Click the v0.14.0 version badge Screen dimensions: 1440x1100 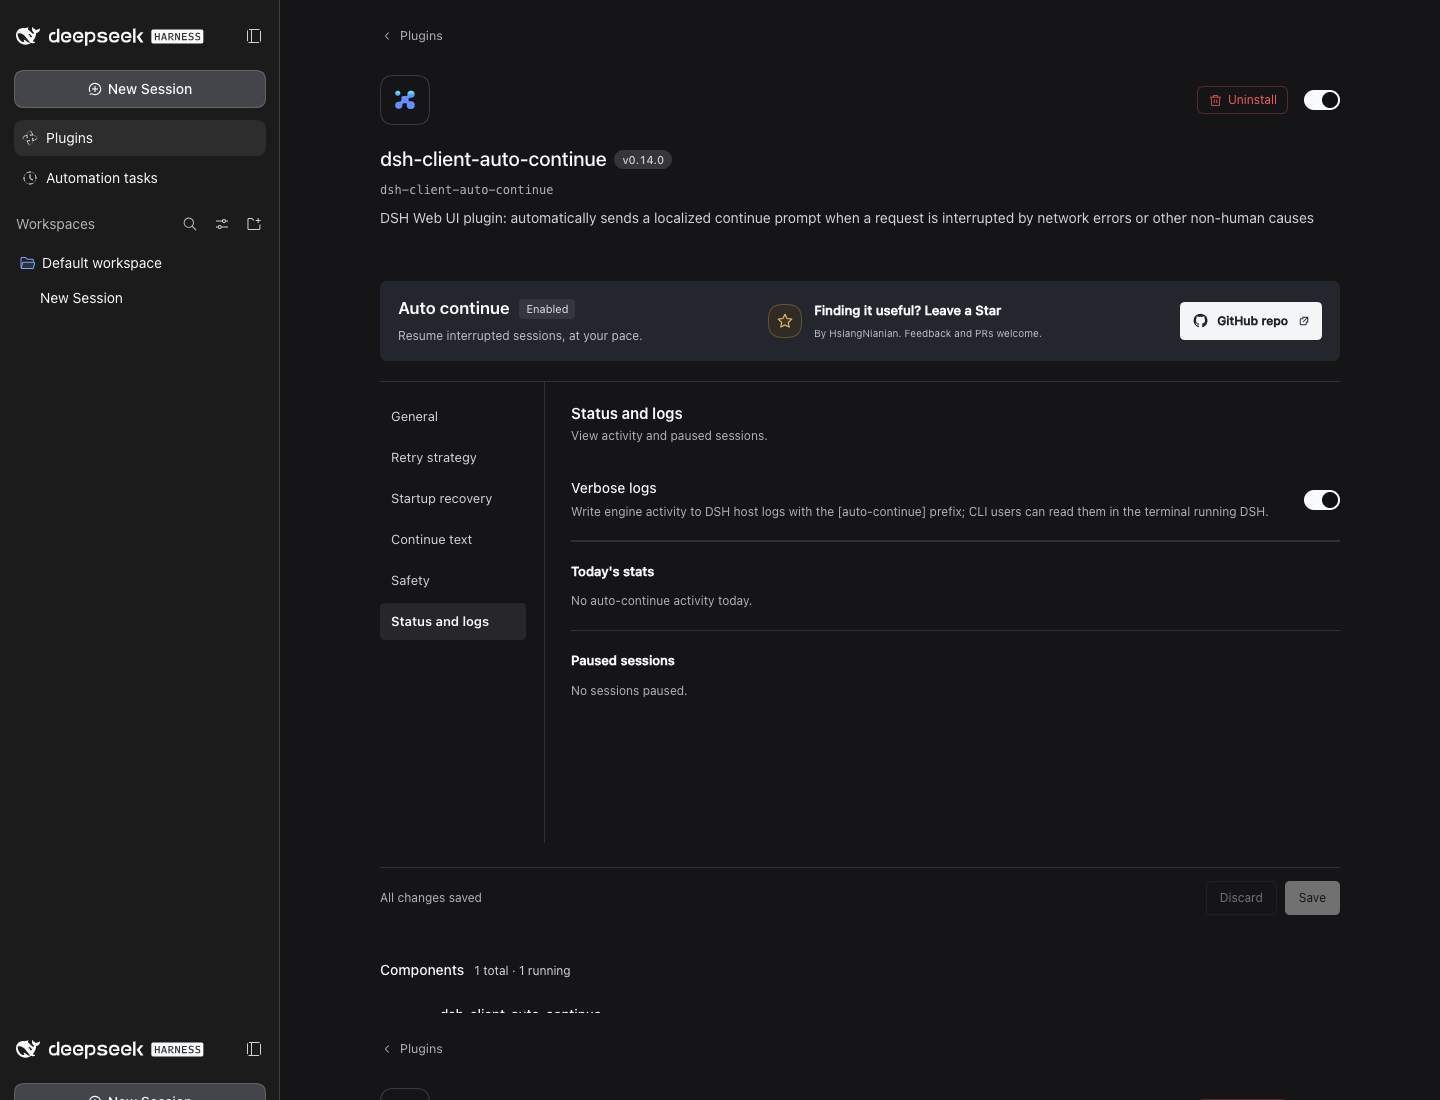tap(643, 160)
